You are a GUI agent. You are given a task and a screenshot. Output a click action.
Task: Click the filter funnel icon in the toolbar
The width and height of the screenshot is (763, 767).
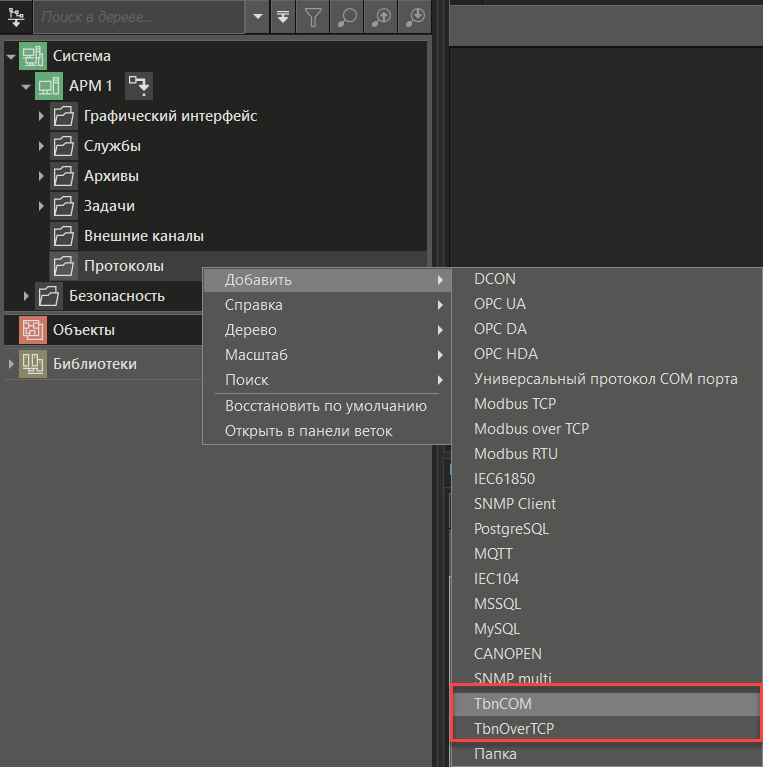click(x=314, y=17)
